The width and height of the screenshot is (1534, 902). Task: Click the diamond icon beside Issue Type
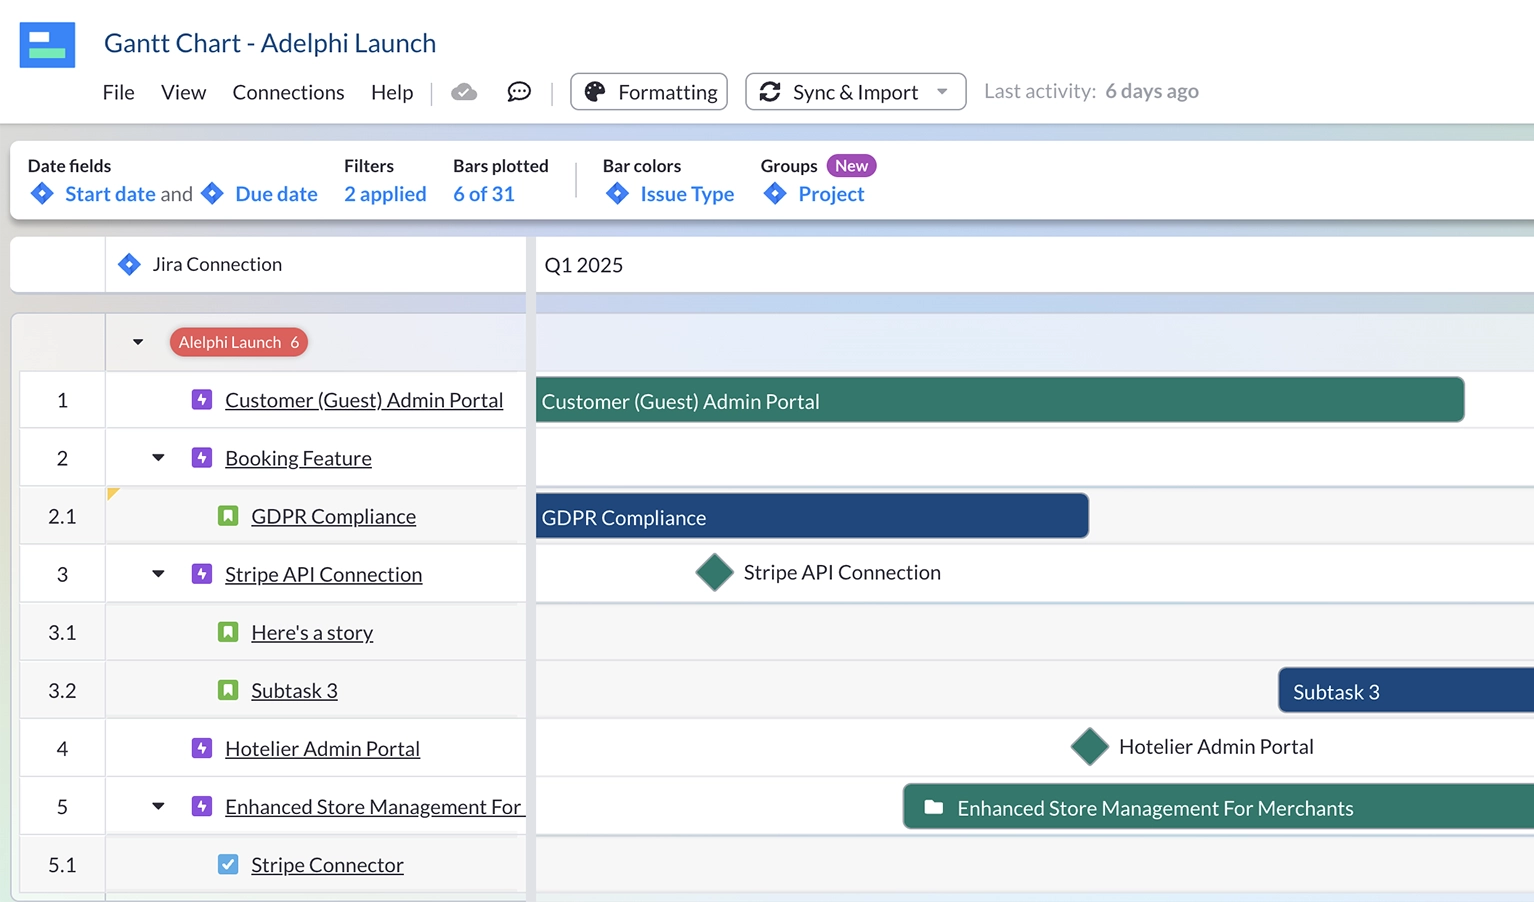(x=617, y=193)
